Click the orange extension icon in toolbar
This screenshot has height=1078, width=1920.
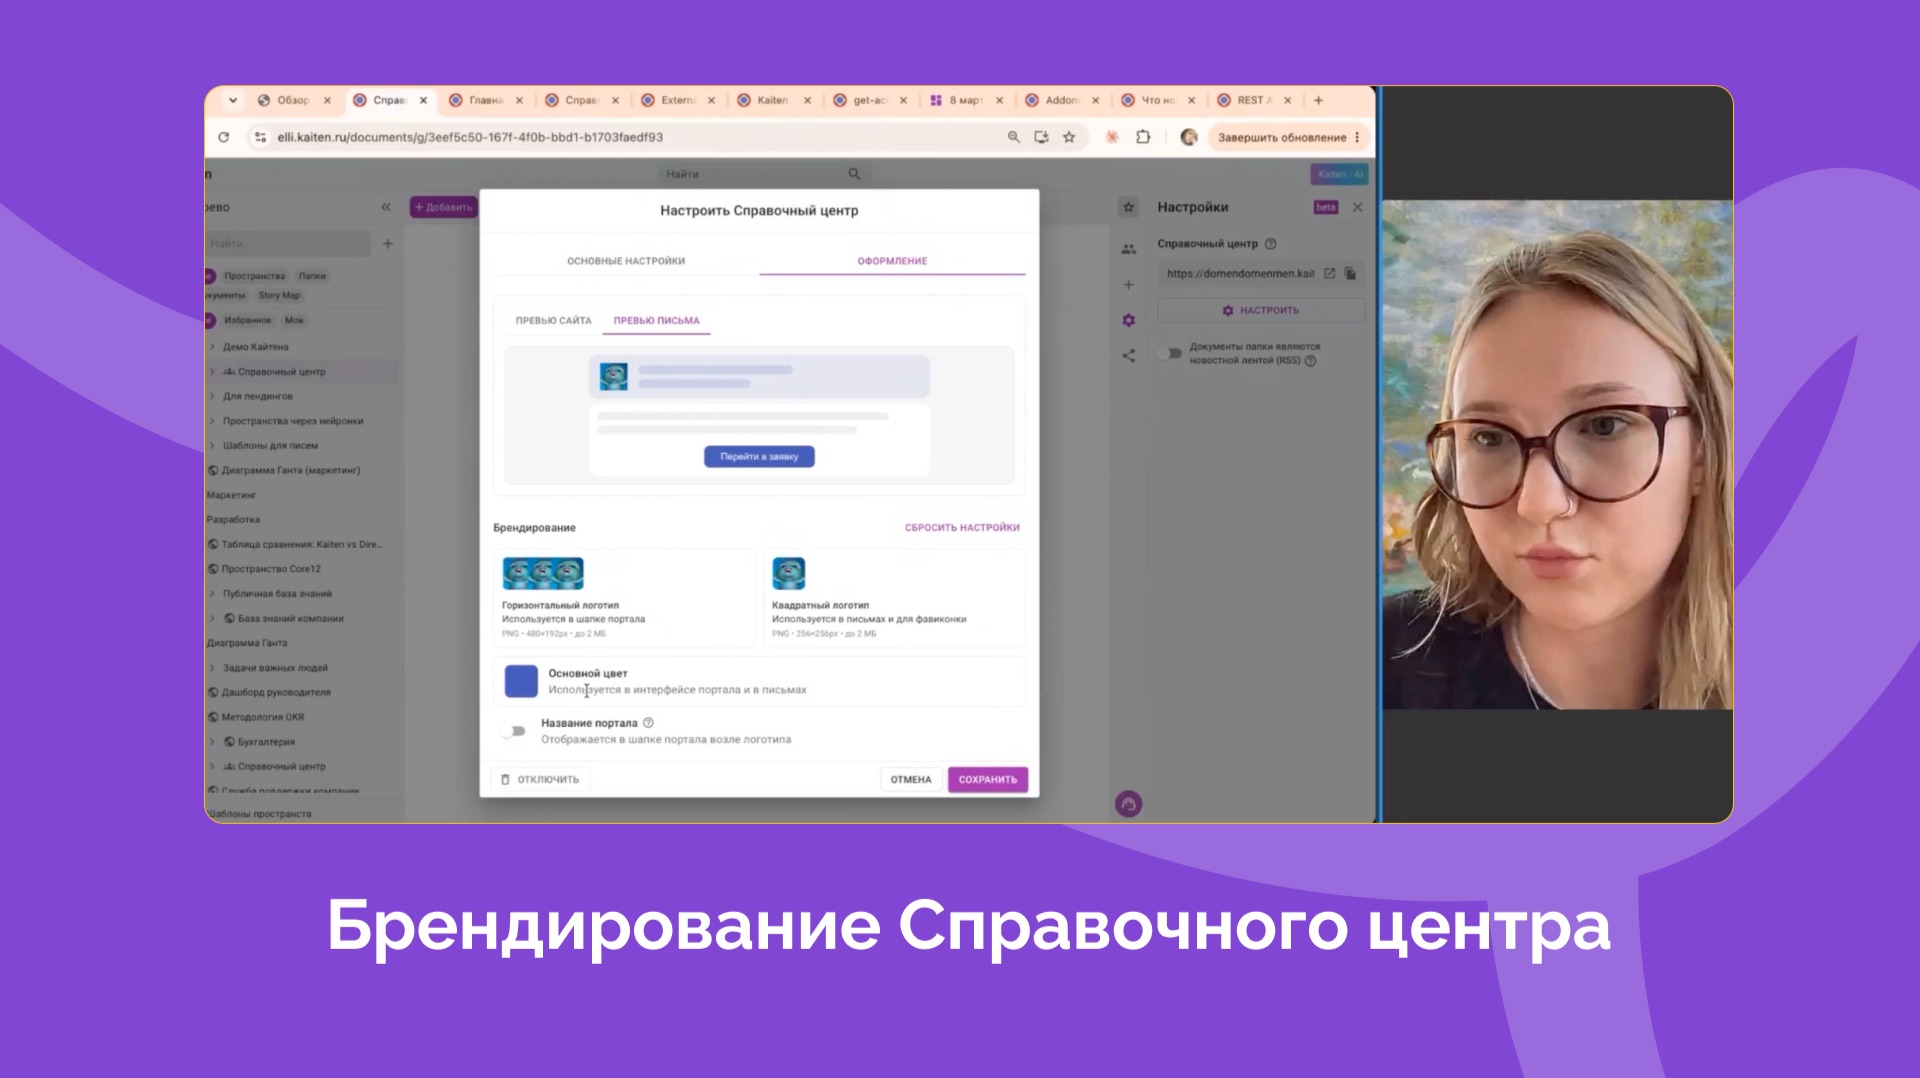(1111, 137)
